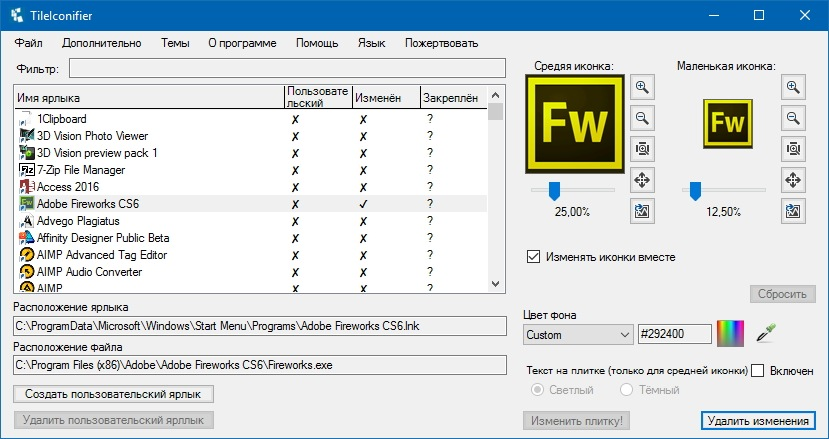Fit the medium icon to tile
829x439 pixels.
(642, 149)
